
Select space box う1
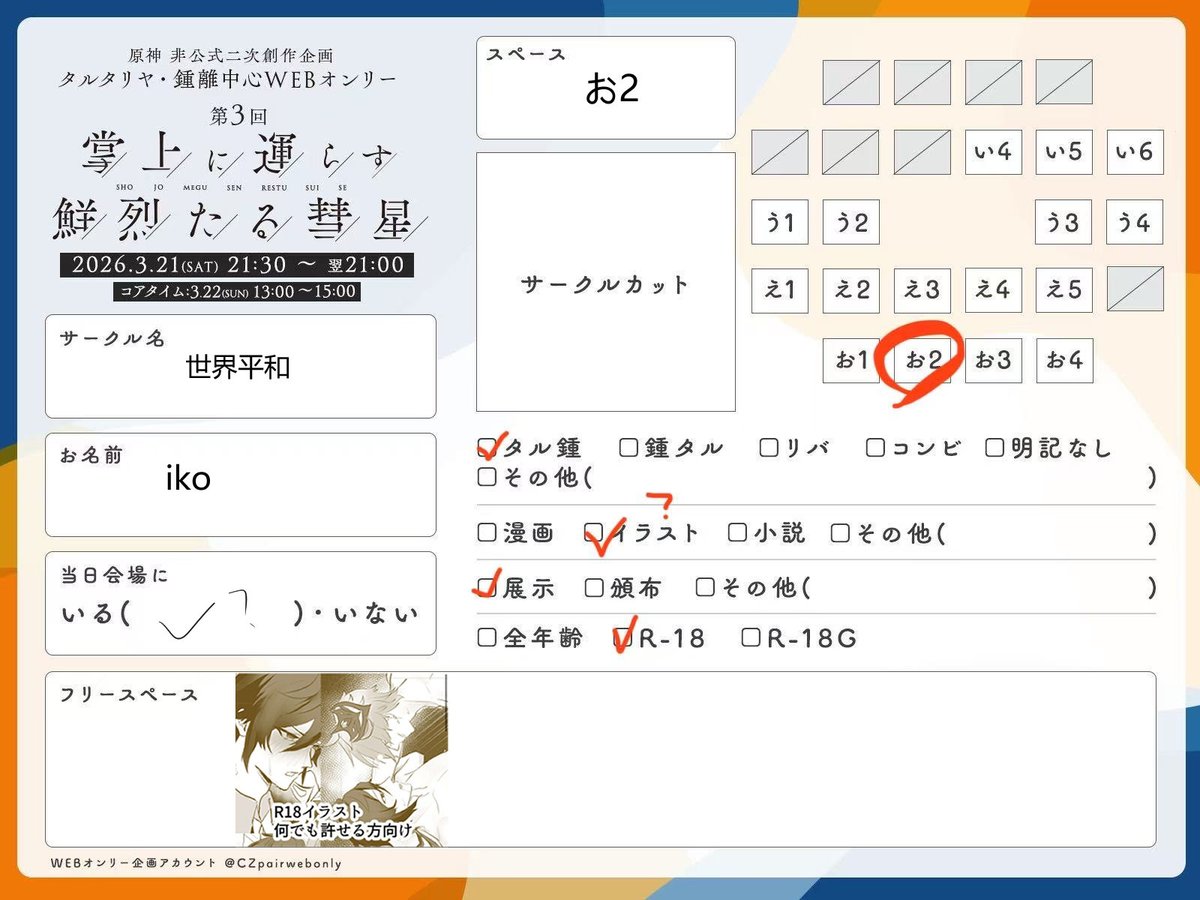pyautogui.click(x=780, y=222)
